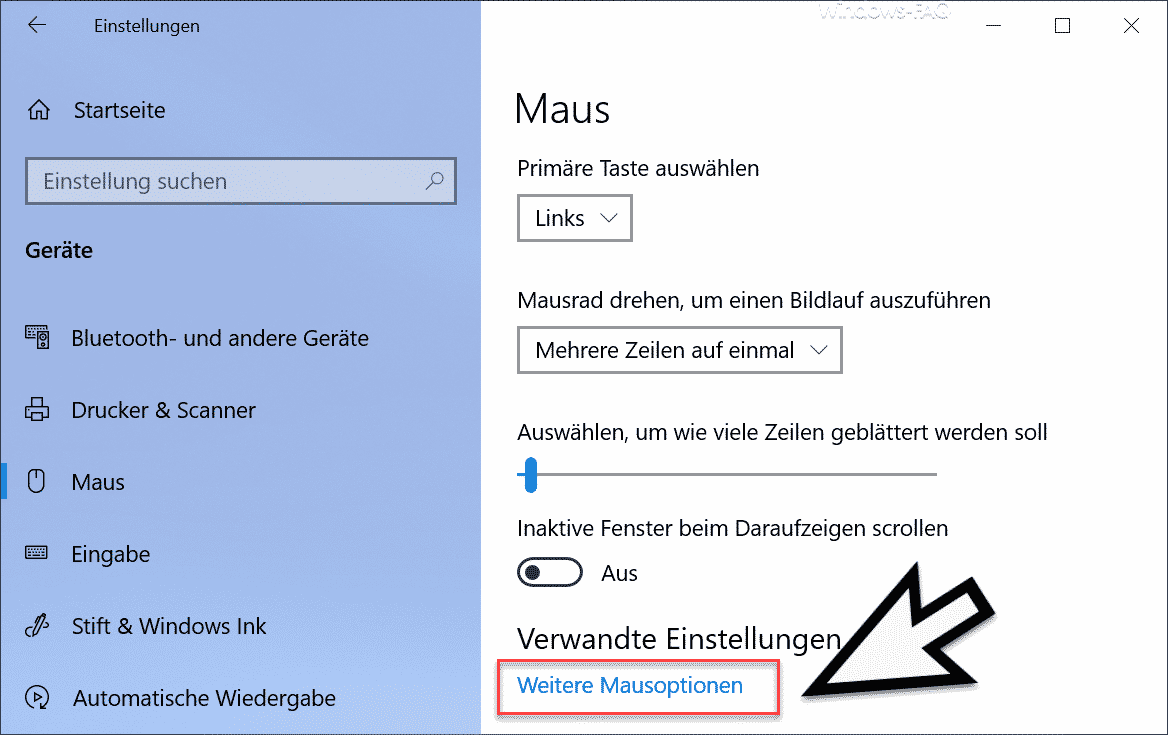This screenshot has height=735, width=1168.
Task: Go to Startseite
Action: coord(119,110)
